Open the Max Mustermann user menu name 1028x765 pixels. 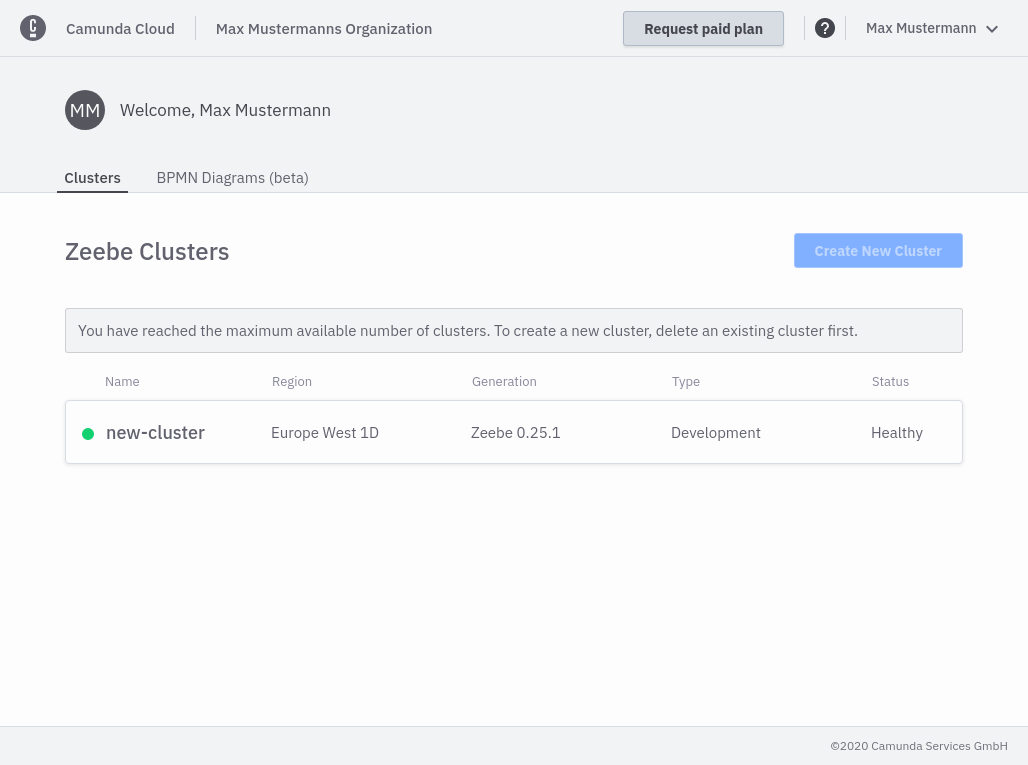point(920,28)
